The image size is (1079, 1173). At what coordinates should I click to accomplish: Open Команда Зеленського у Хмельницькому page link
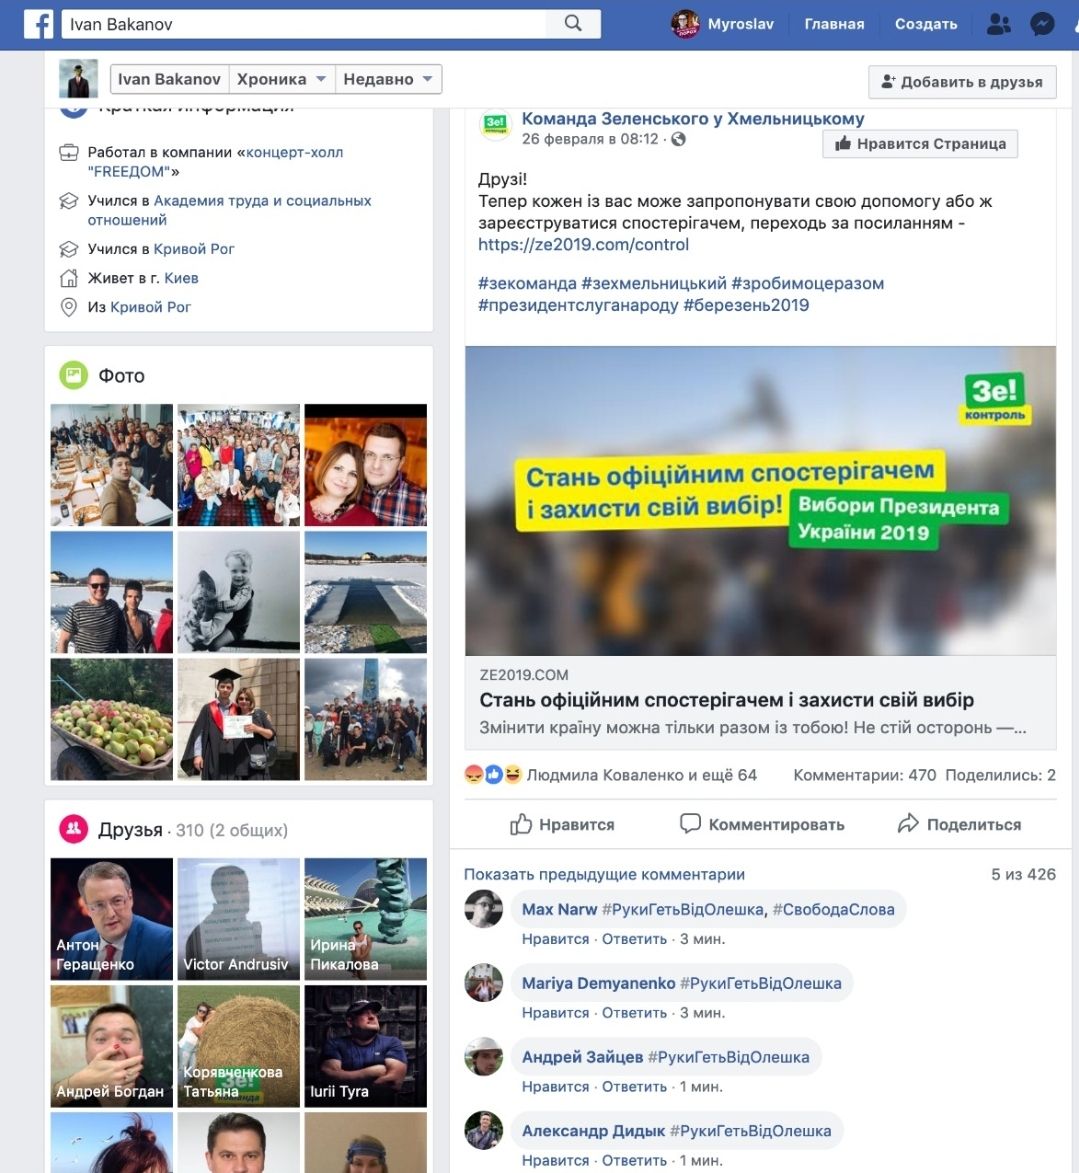coord(693,118)
